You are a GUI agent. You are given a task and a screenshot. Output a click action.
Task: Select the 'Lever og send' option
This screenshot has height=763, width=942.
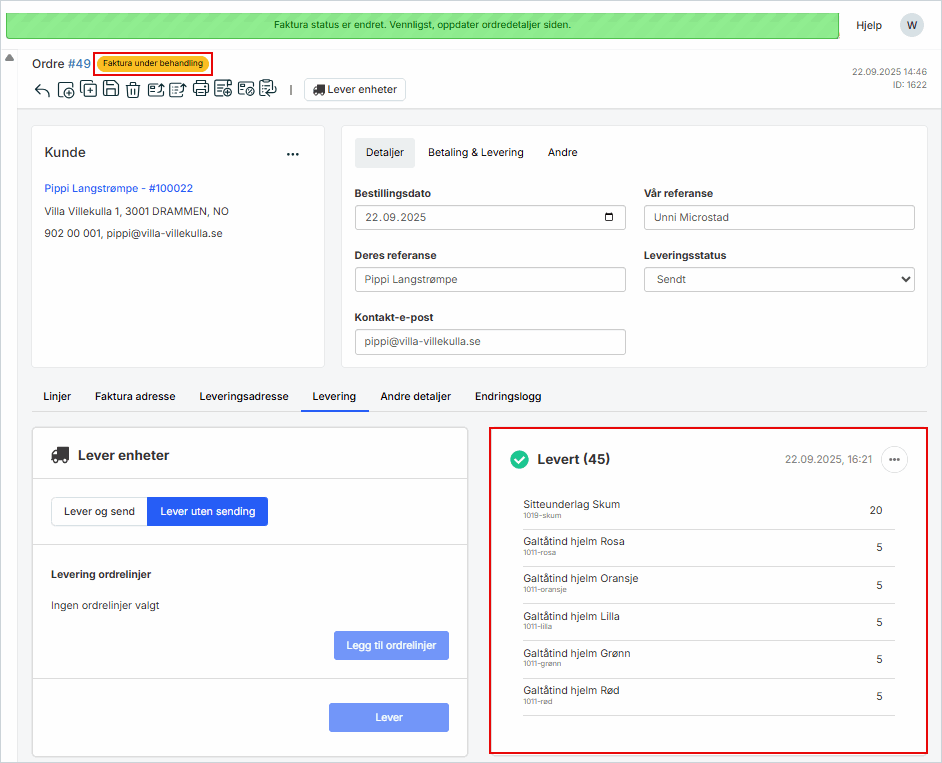99,511
